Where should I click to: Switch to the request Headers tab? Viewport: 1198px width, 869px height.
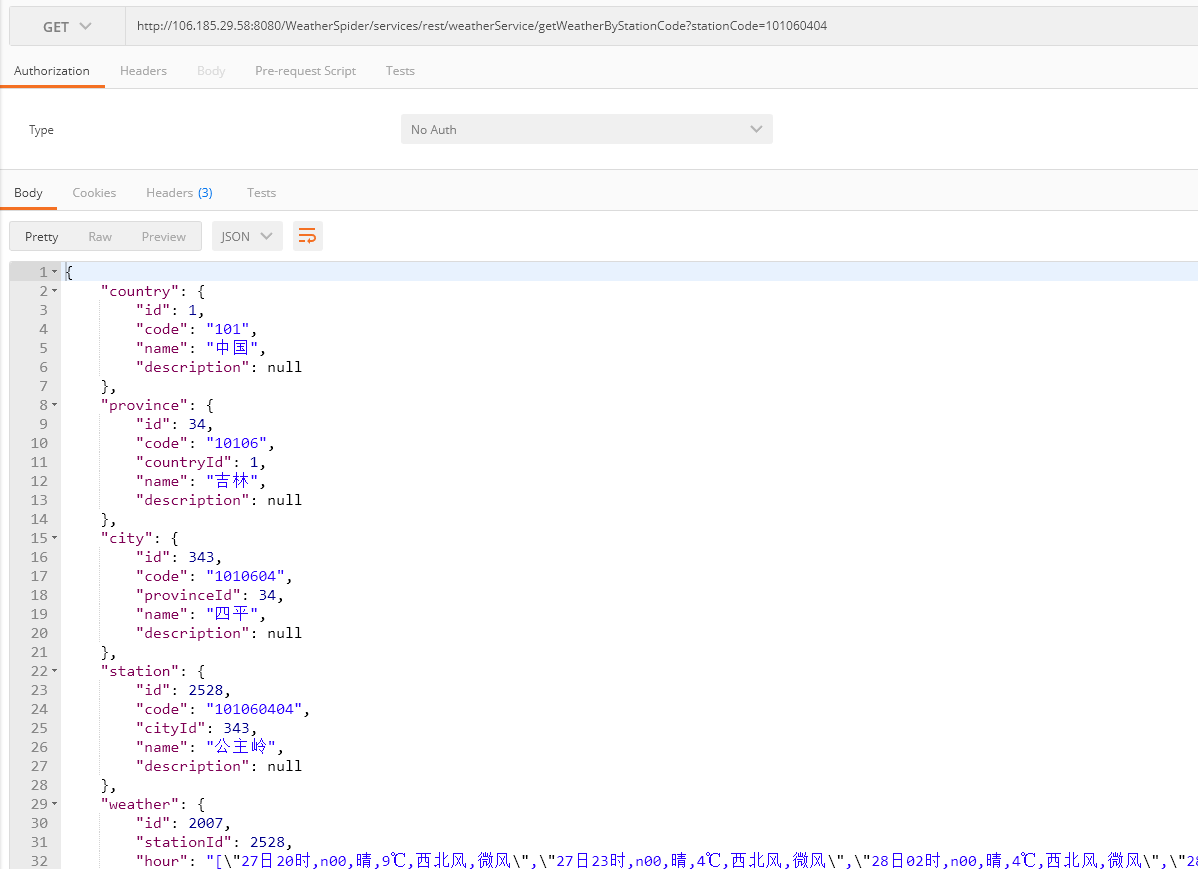coord(143,70)
